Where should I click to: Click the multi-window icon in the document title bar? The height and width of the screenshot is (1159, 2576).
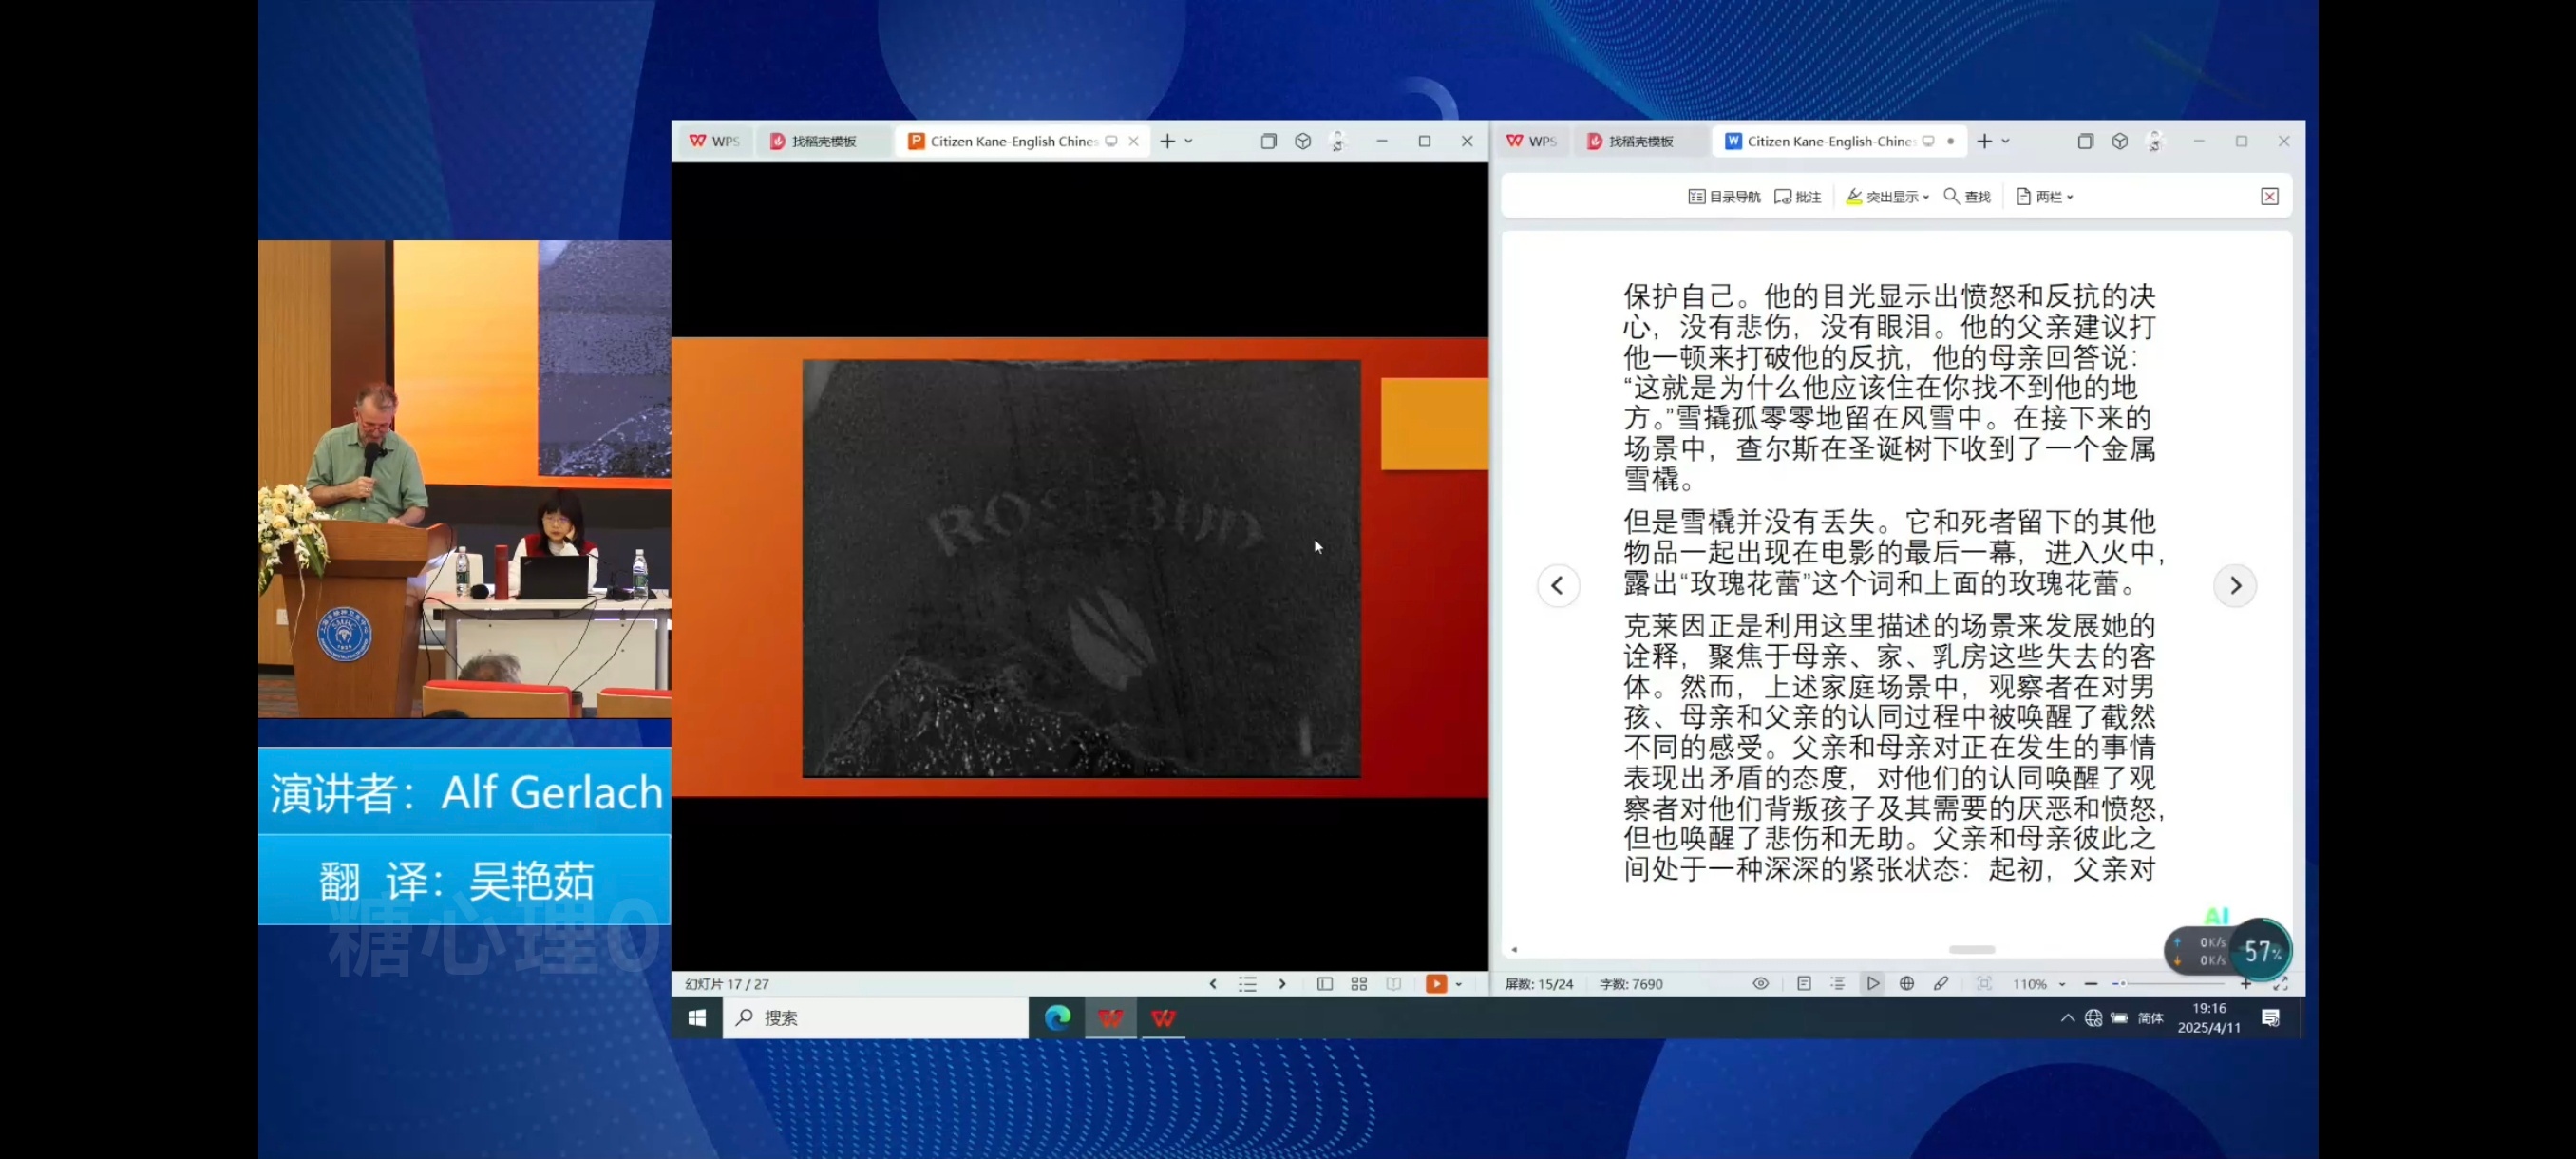coord(2085,141)
